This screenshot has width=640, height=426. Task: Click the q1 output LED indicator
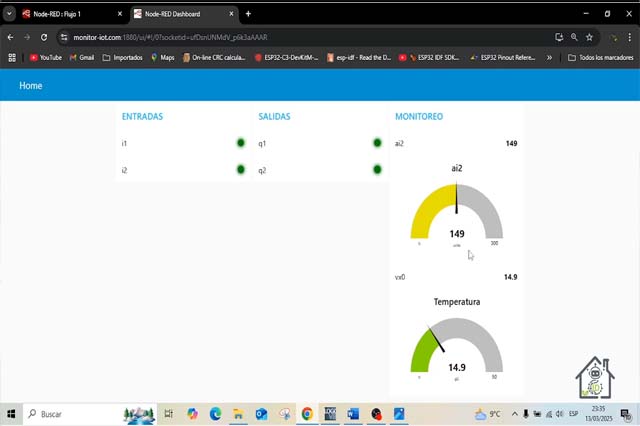(377, 143)
